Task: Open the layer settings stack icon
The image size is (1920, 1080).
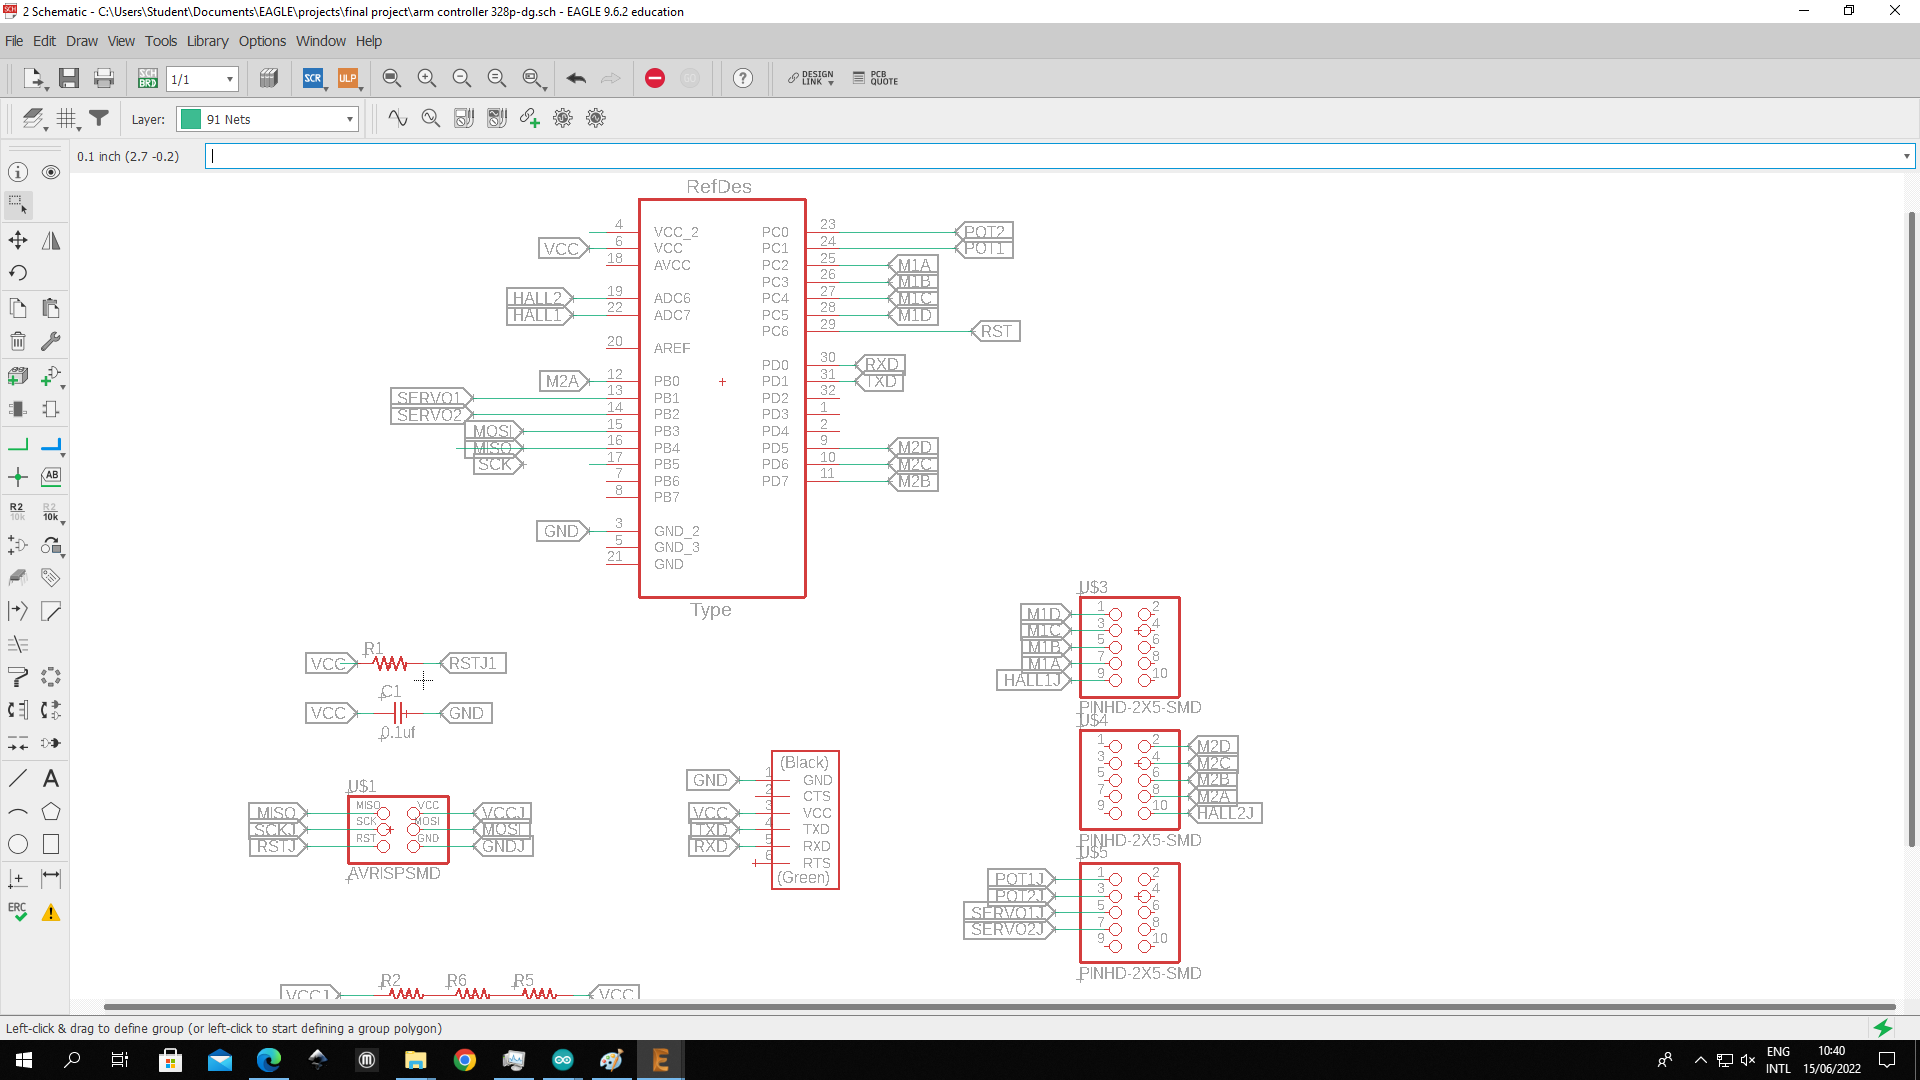Action: pos(34,119)
